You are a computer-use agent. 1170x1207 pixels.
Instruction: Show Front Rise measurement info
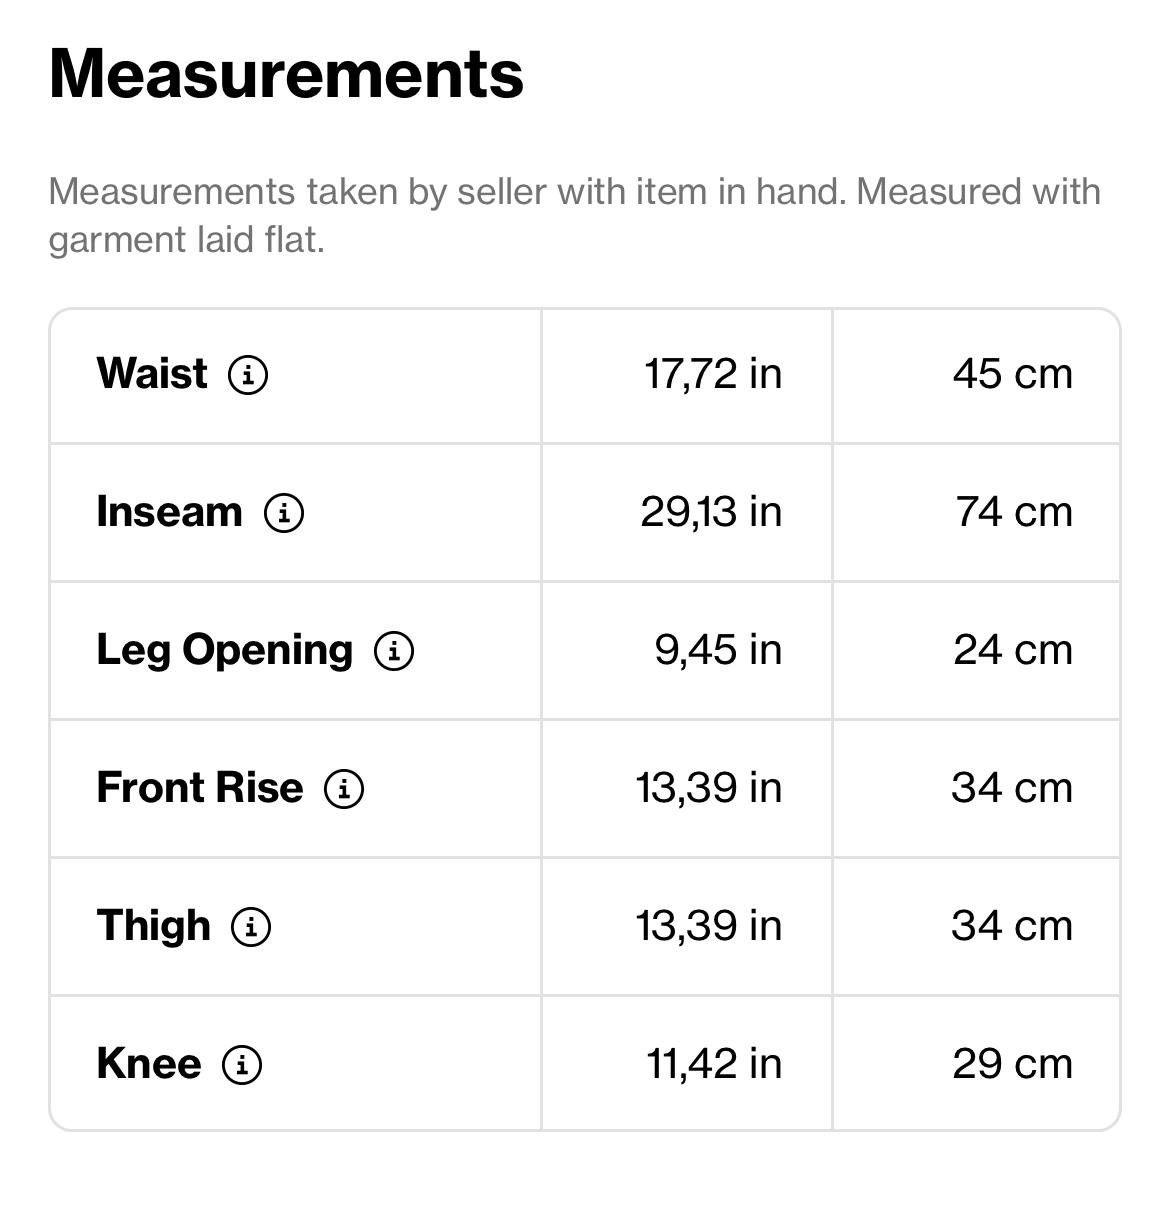[344, 789]
